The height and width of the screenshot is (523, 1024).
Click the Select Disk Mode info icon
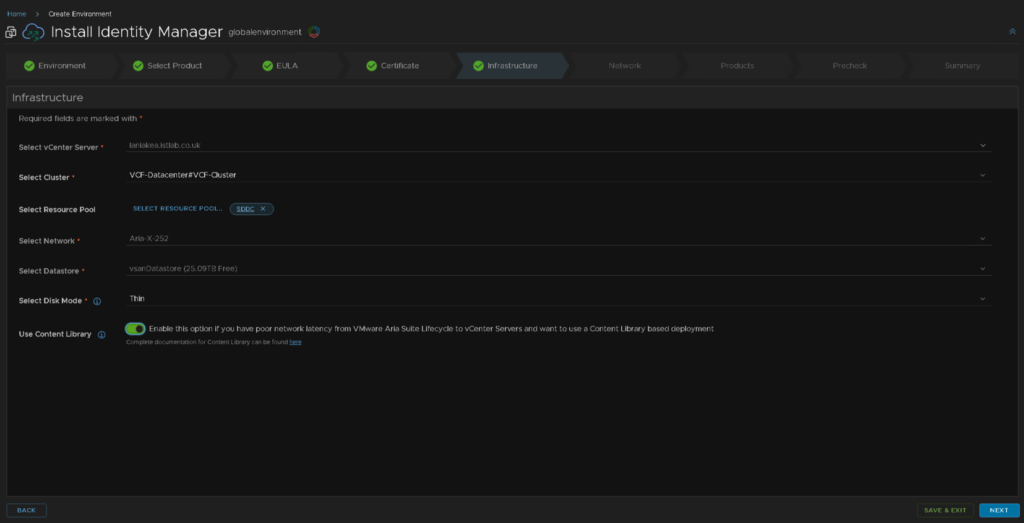coord(97,301)
